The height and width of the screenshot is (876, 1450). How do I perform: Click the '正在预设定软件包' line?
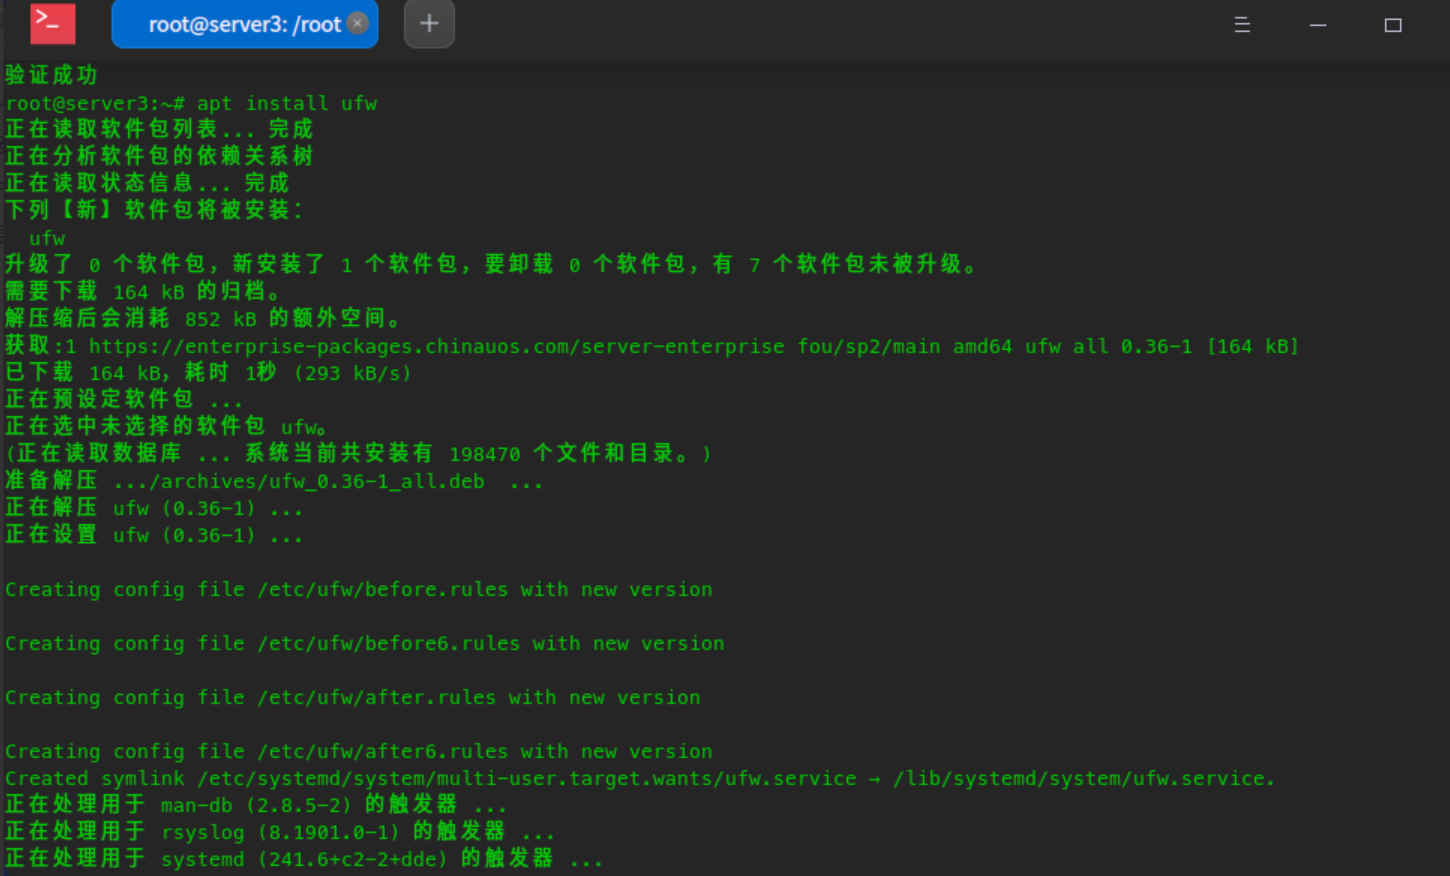(124, 399)
